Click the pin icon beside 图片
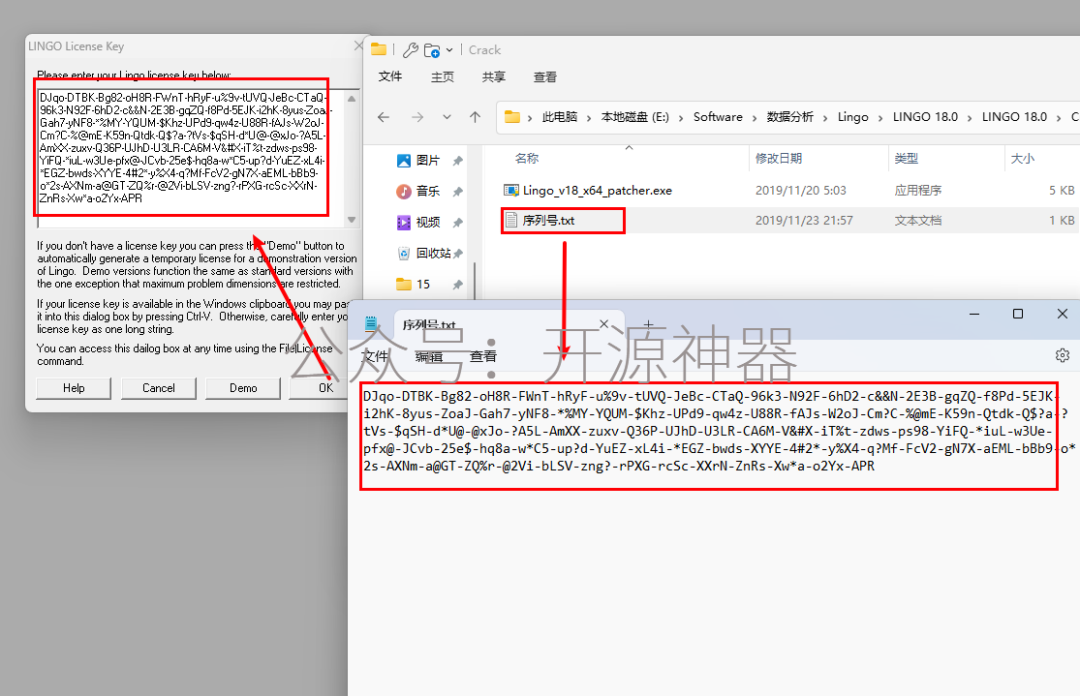 (457, 161)
